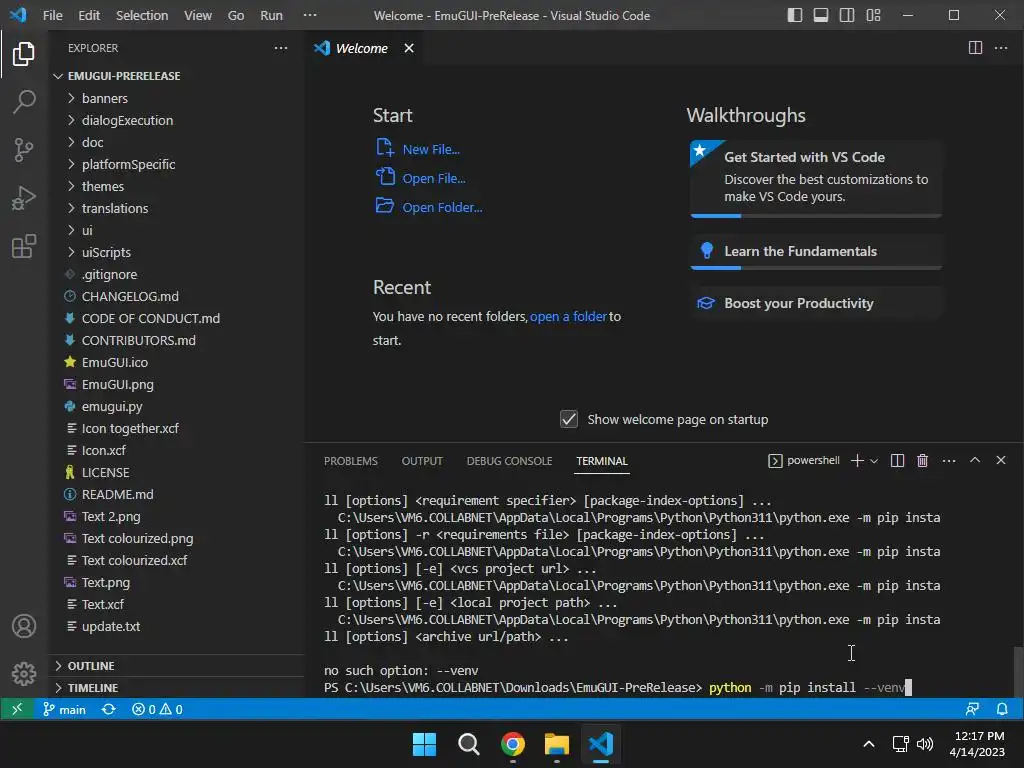The width and height of the screenshot is (1024, 768).
Task: Open the Extensions view icon
Action: [x=24, y=246]
